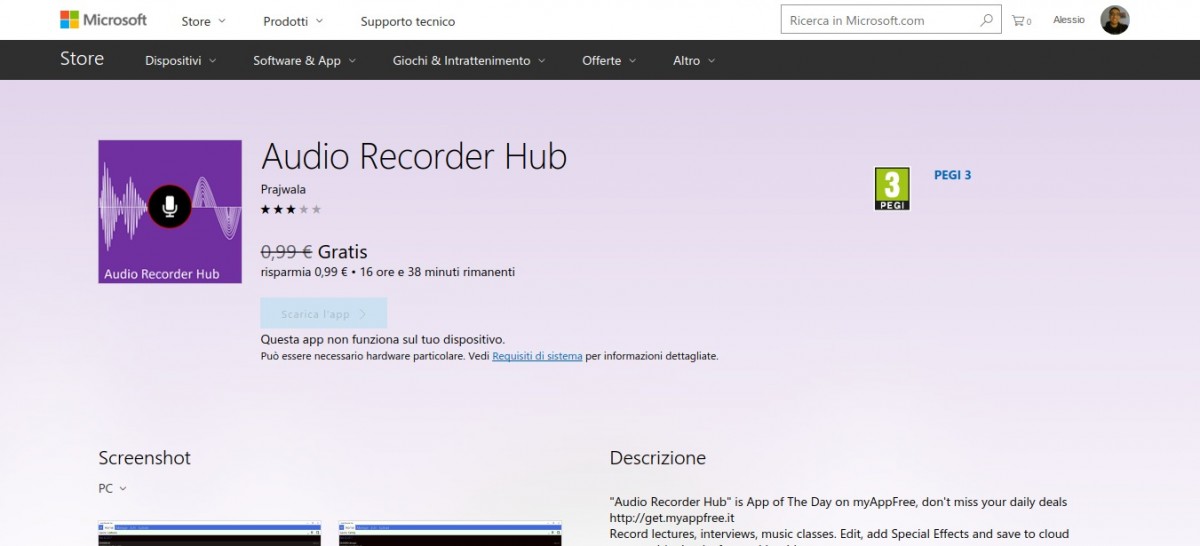The width and height of the screenshot is (1200, 546).
Task: Click the '16 ore e 38 minuti rimanenti' text
Action: 437,272
